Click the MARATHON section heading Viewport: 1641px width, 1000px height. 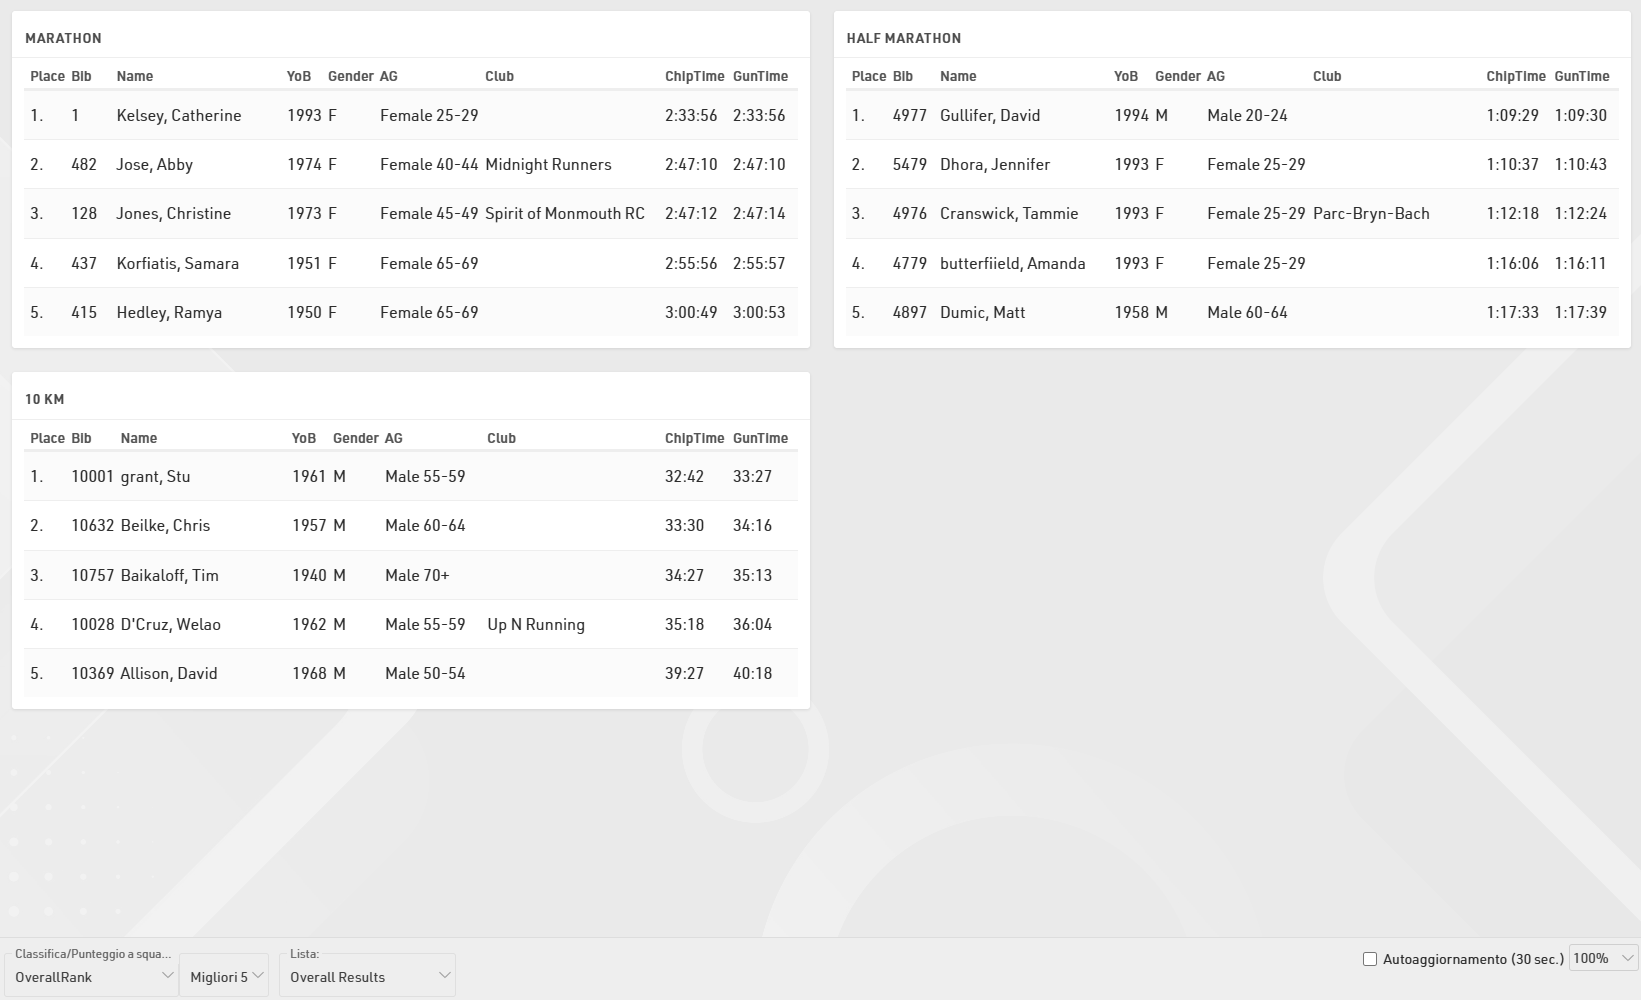(63, 38)
